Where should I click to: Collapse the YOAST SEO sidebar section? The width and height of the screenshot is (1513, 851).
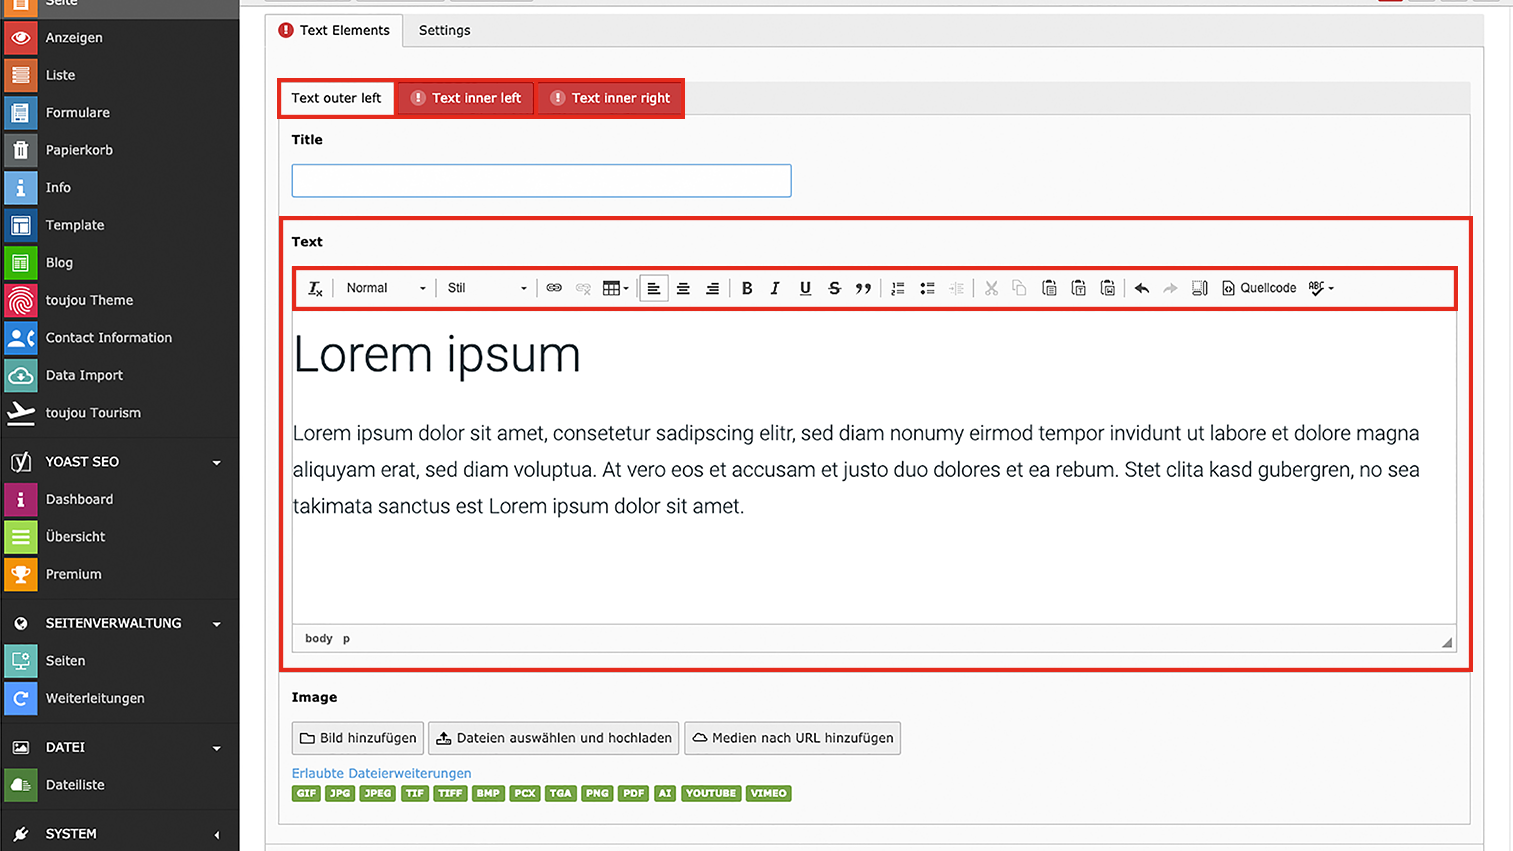(216, 462)
